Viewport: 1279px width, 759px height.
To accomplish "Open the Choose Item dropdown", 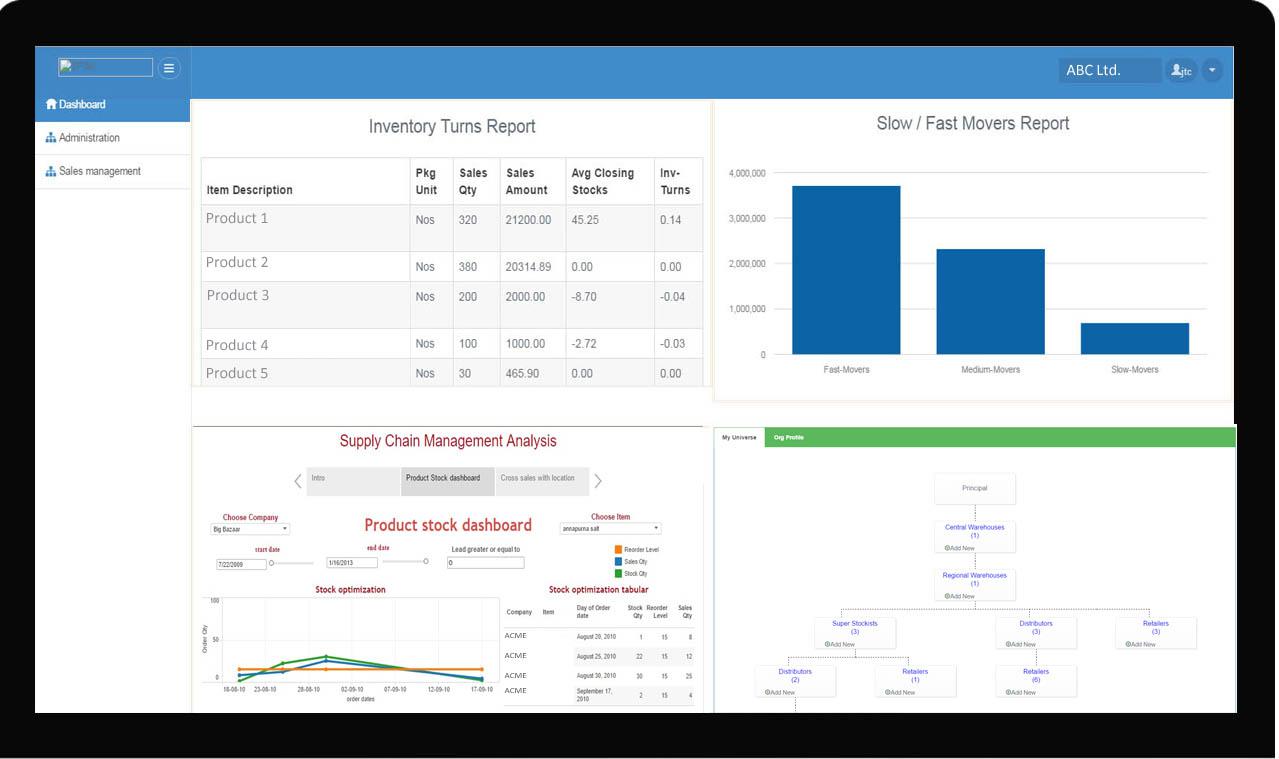I will pyautogui.click(x=610, y=528).
